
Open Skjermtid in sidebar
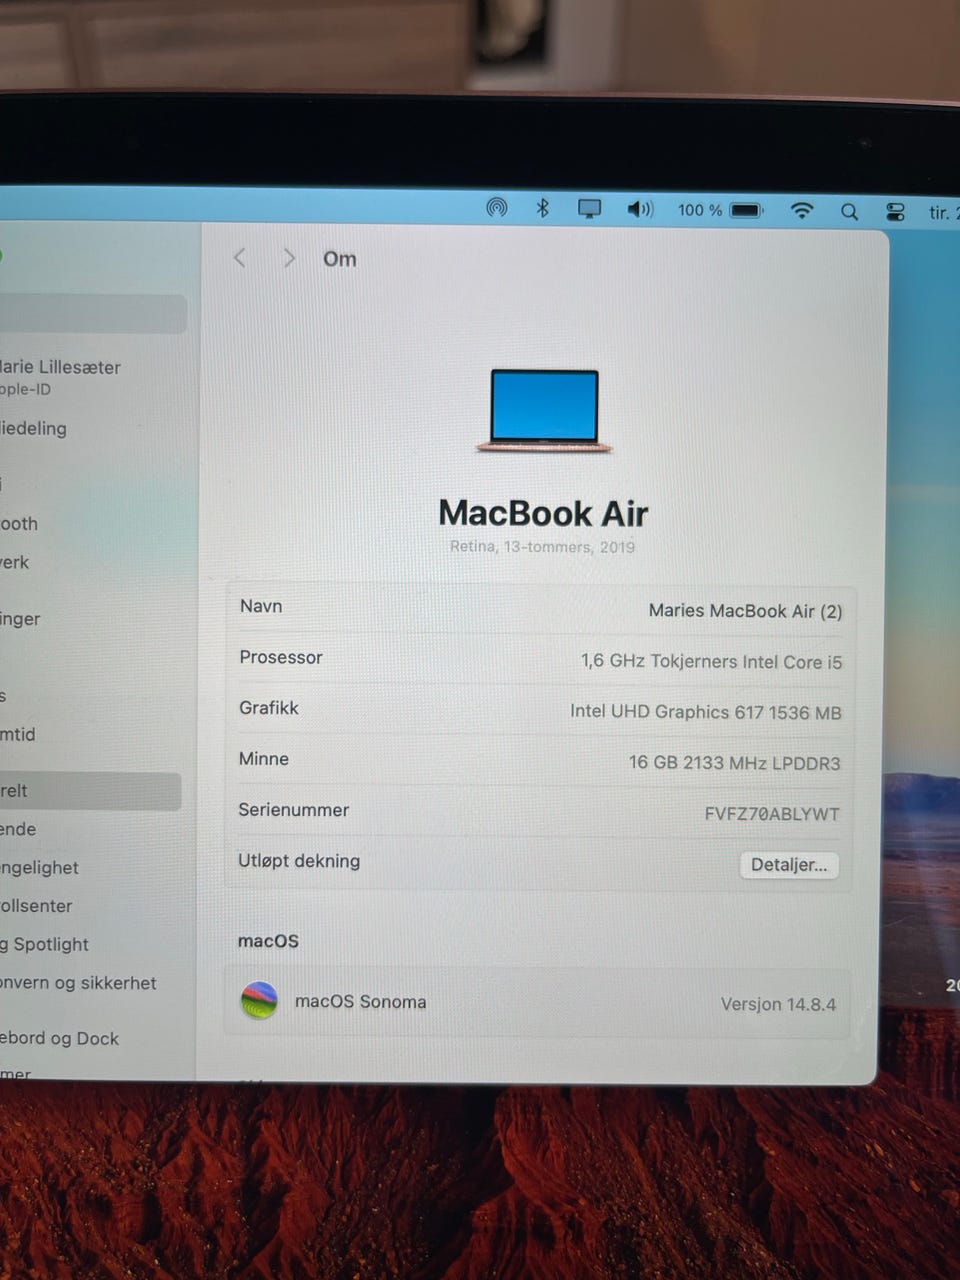[x=18, y=734]
